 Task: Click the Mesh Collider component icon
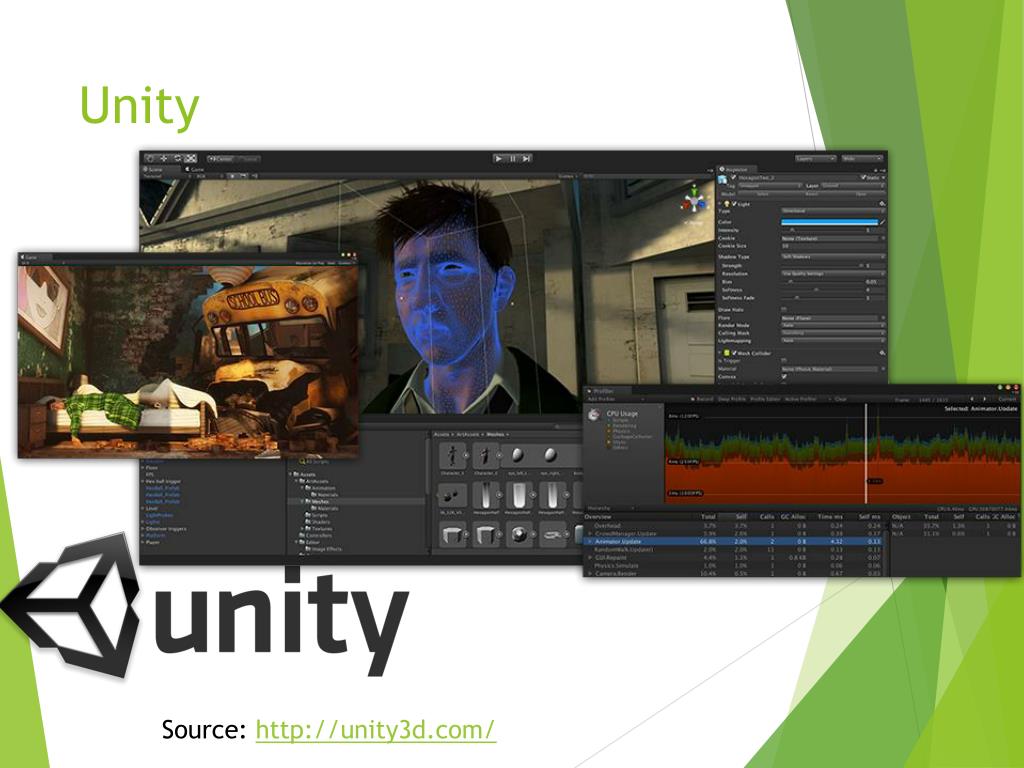[x=726, y=353]
